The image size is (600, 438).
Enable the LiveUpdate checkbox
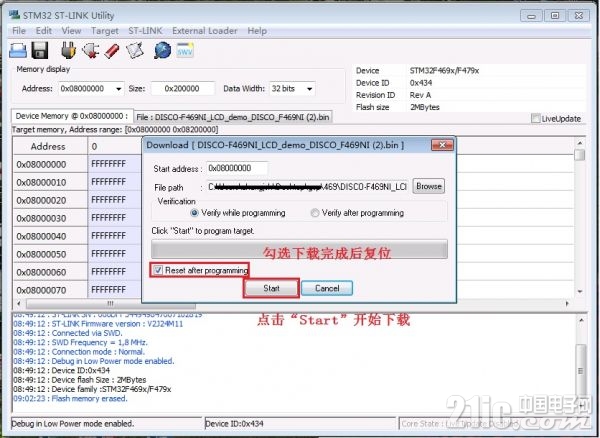coord(535,118)
